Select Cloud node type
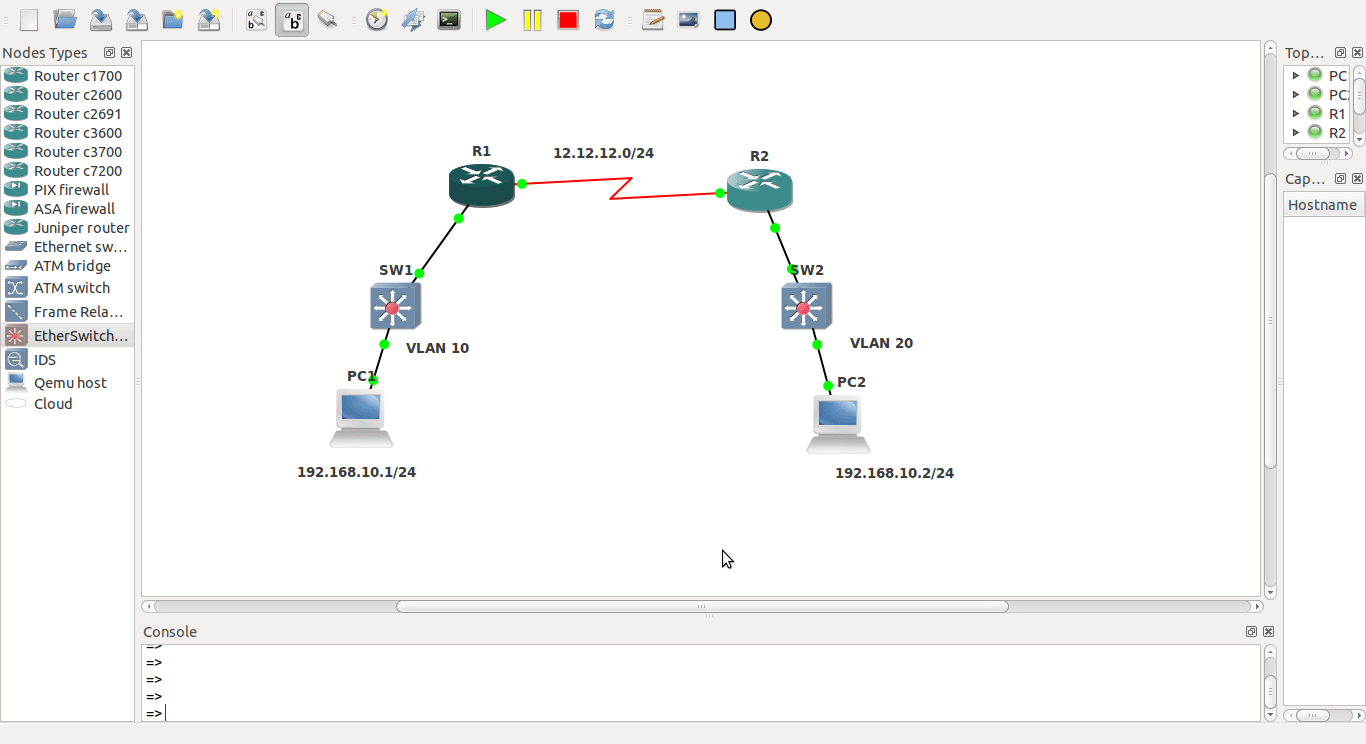Viewport: 1366px width, 744px height. tap(67, 404)
